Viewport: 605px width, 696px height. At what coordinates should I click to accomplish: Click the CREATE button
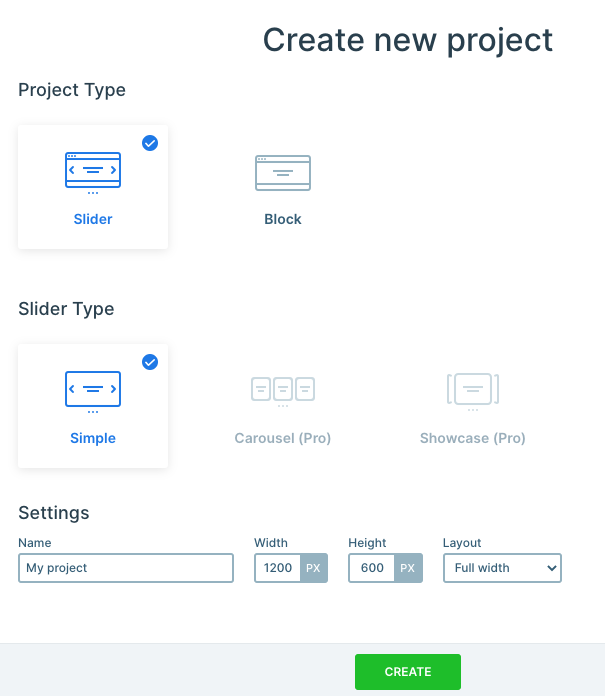(x=408, y=672)
